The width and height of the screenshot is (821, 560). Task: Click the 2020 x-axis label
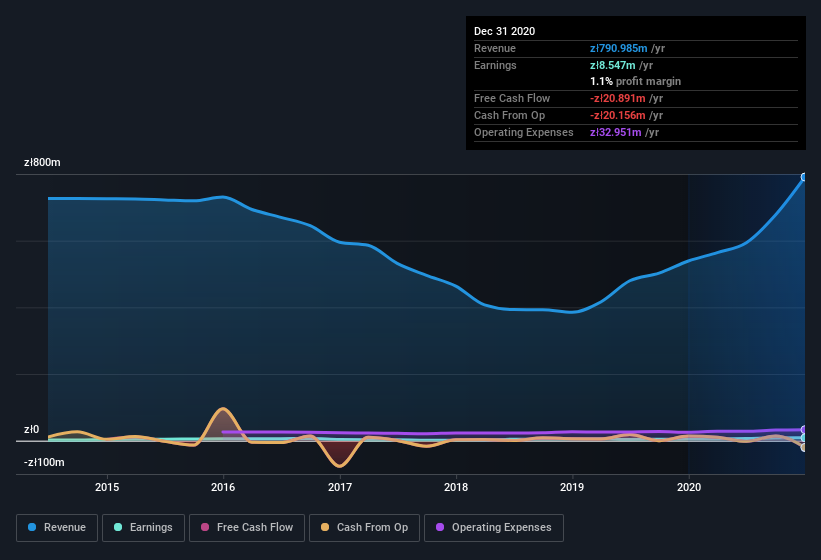click(x=689, y=487)
